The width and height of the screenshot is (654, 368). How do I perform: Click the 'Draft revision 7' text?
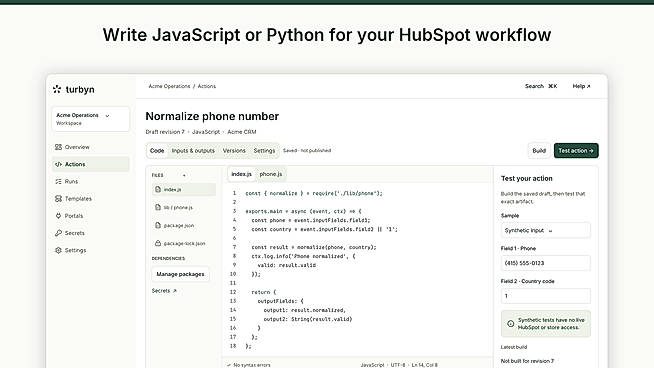coord(165,131)
